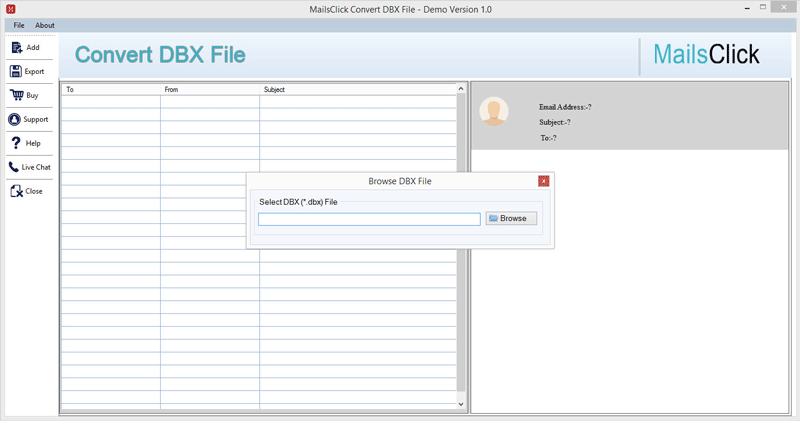The width and height of the screenshot is (800, 421).
Task: Click the Export floppy disk icon
Action: 16,71
